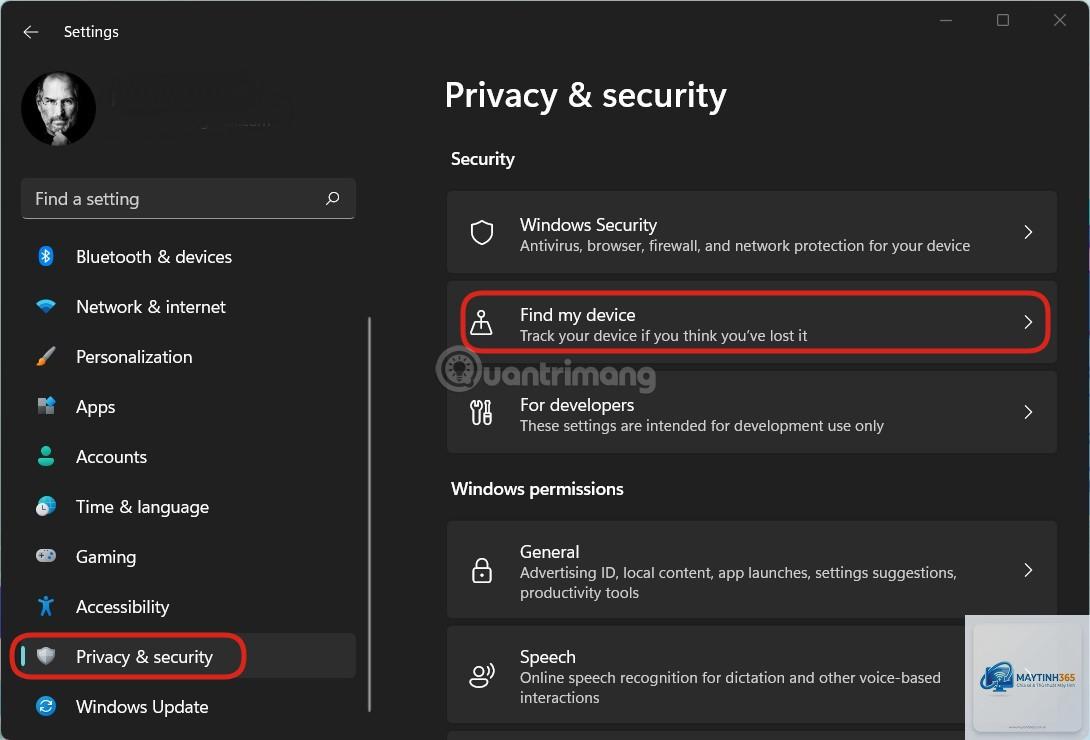Open Bluetooth & devices settings
Screen dimensions: 1090x740
[x=188, y=256]
